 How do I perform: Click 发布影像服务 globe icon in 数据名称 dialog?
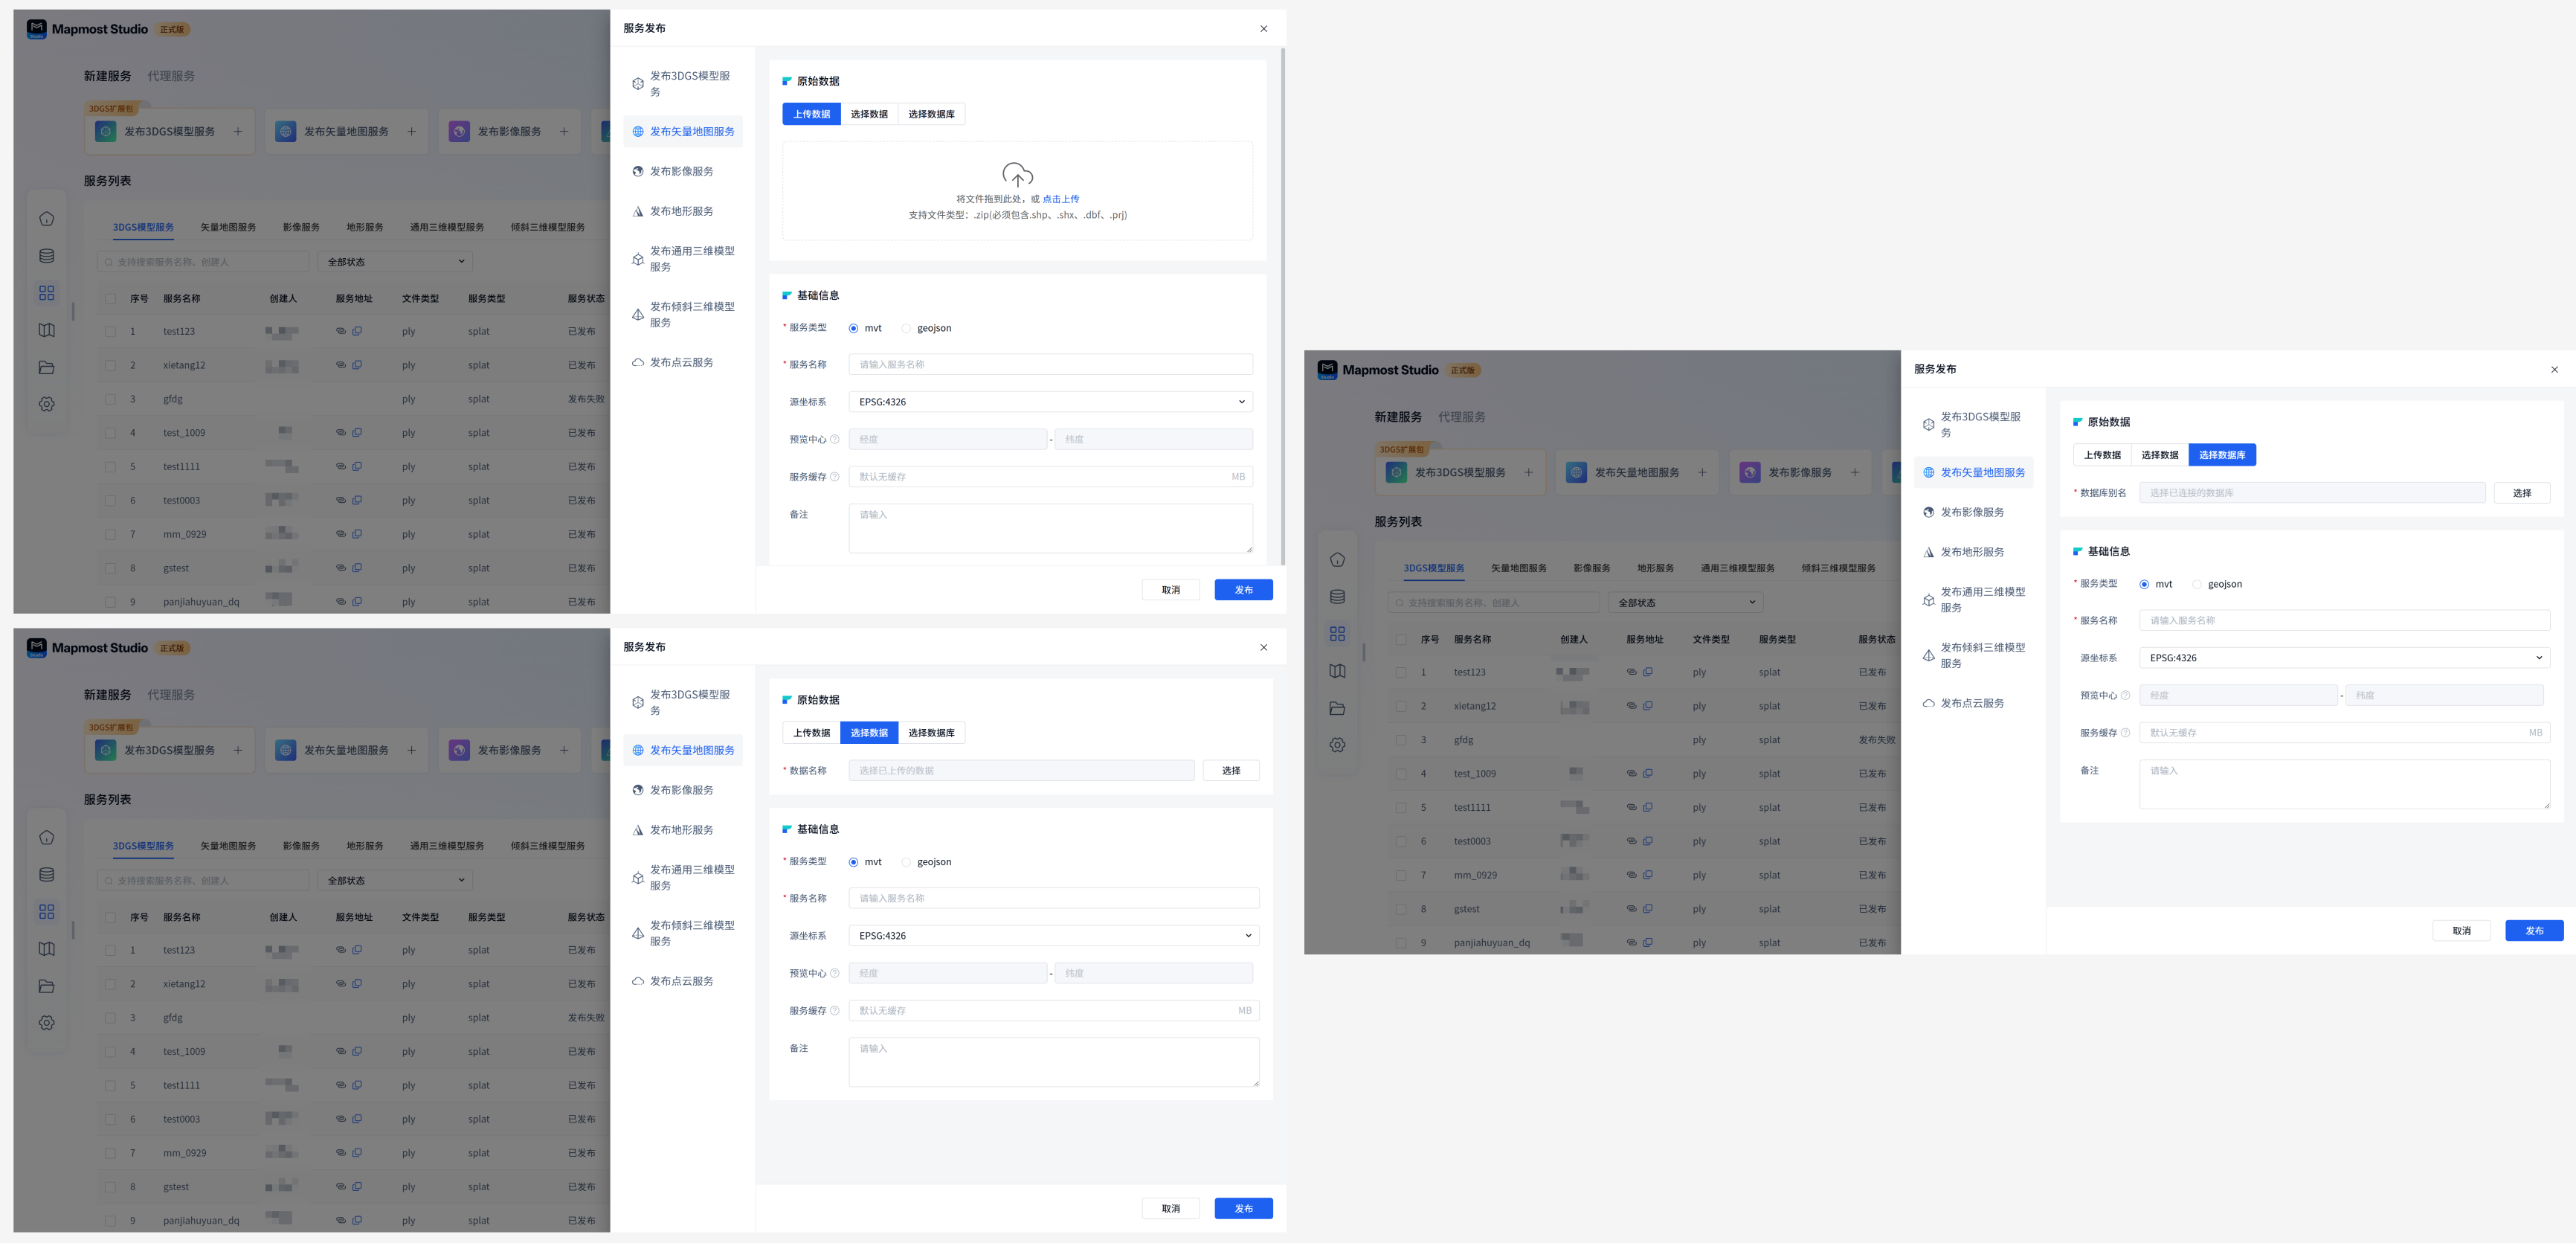tap(638, 790)
